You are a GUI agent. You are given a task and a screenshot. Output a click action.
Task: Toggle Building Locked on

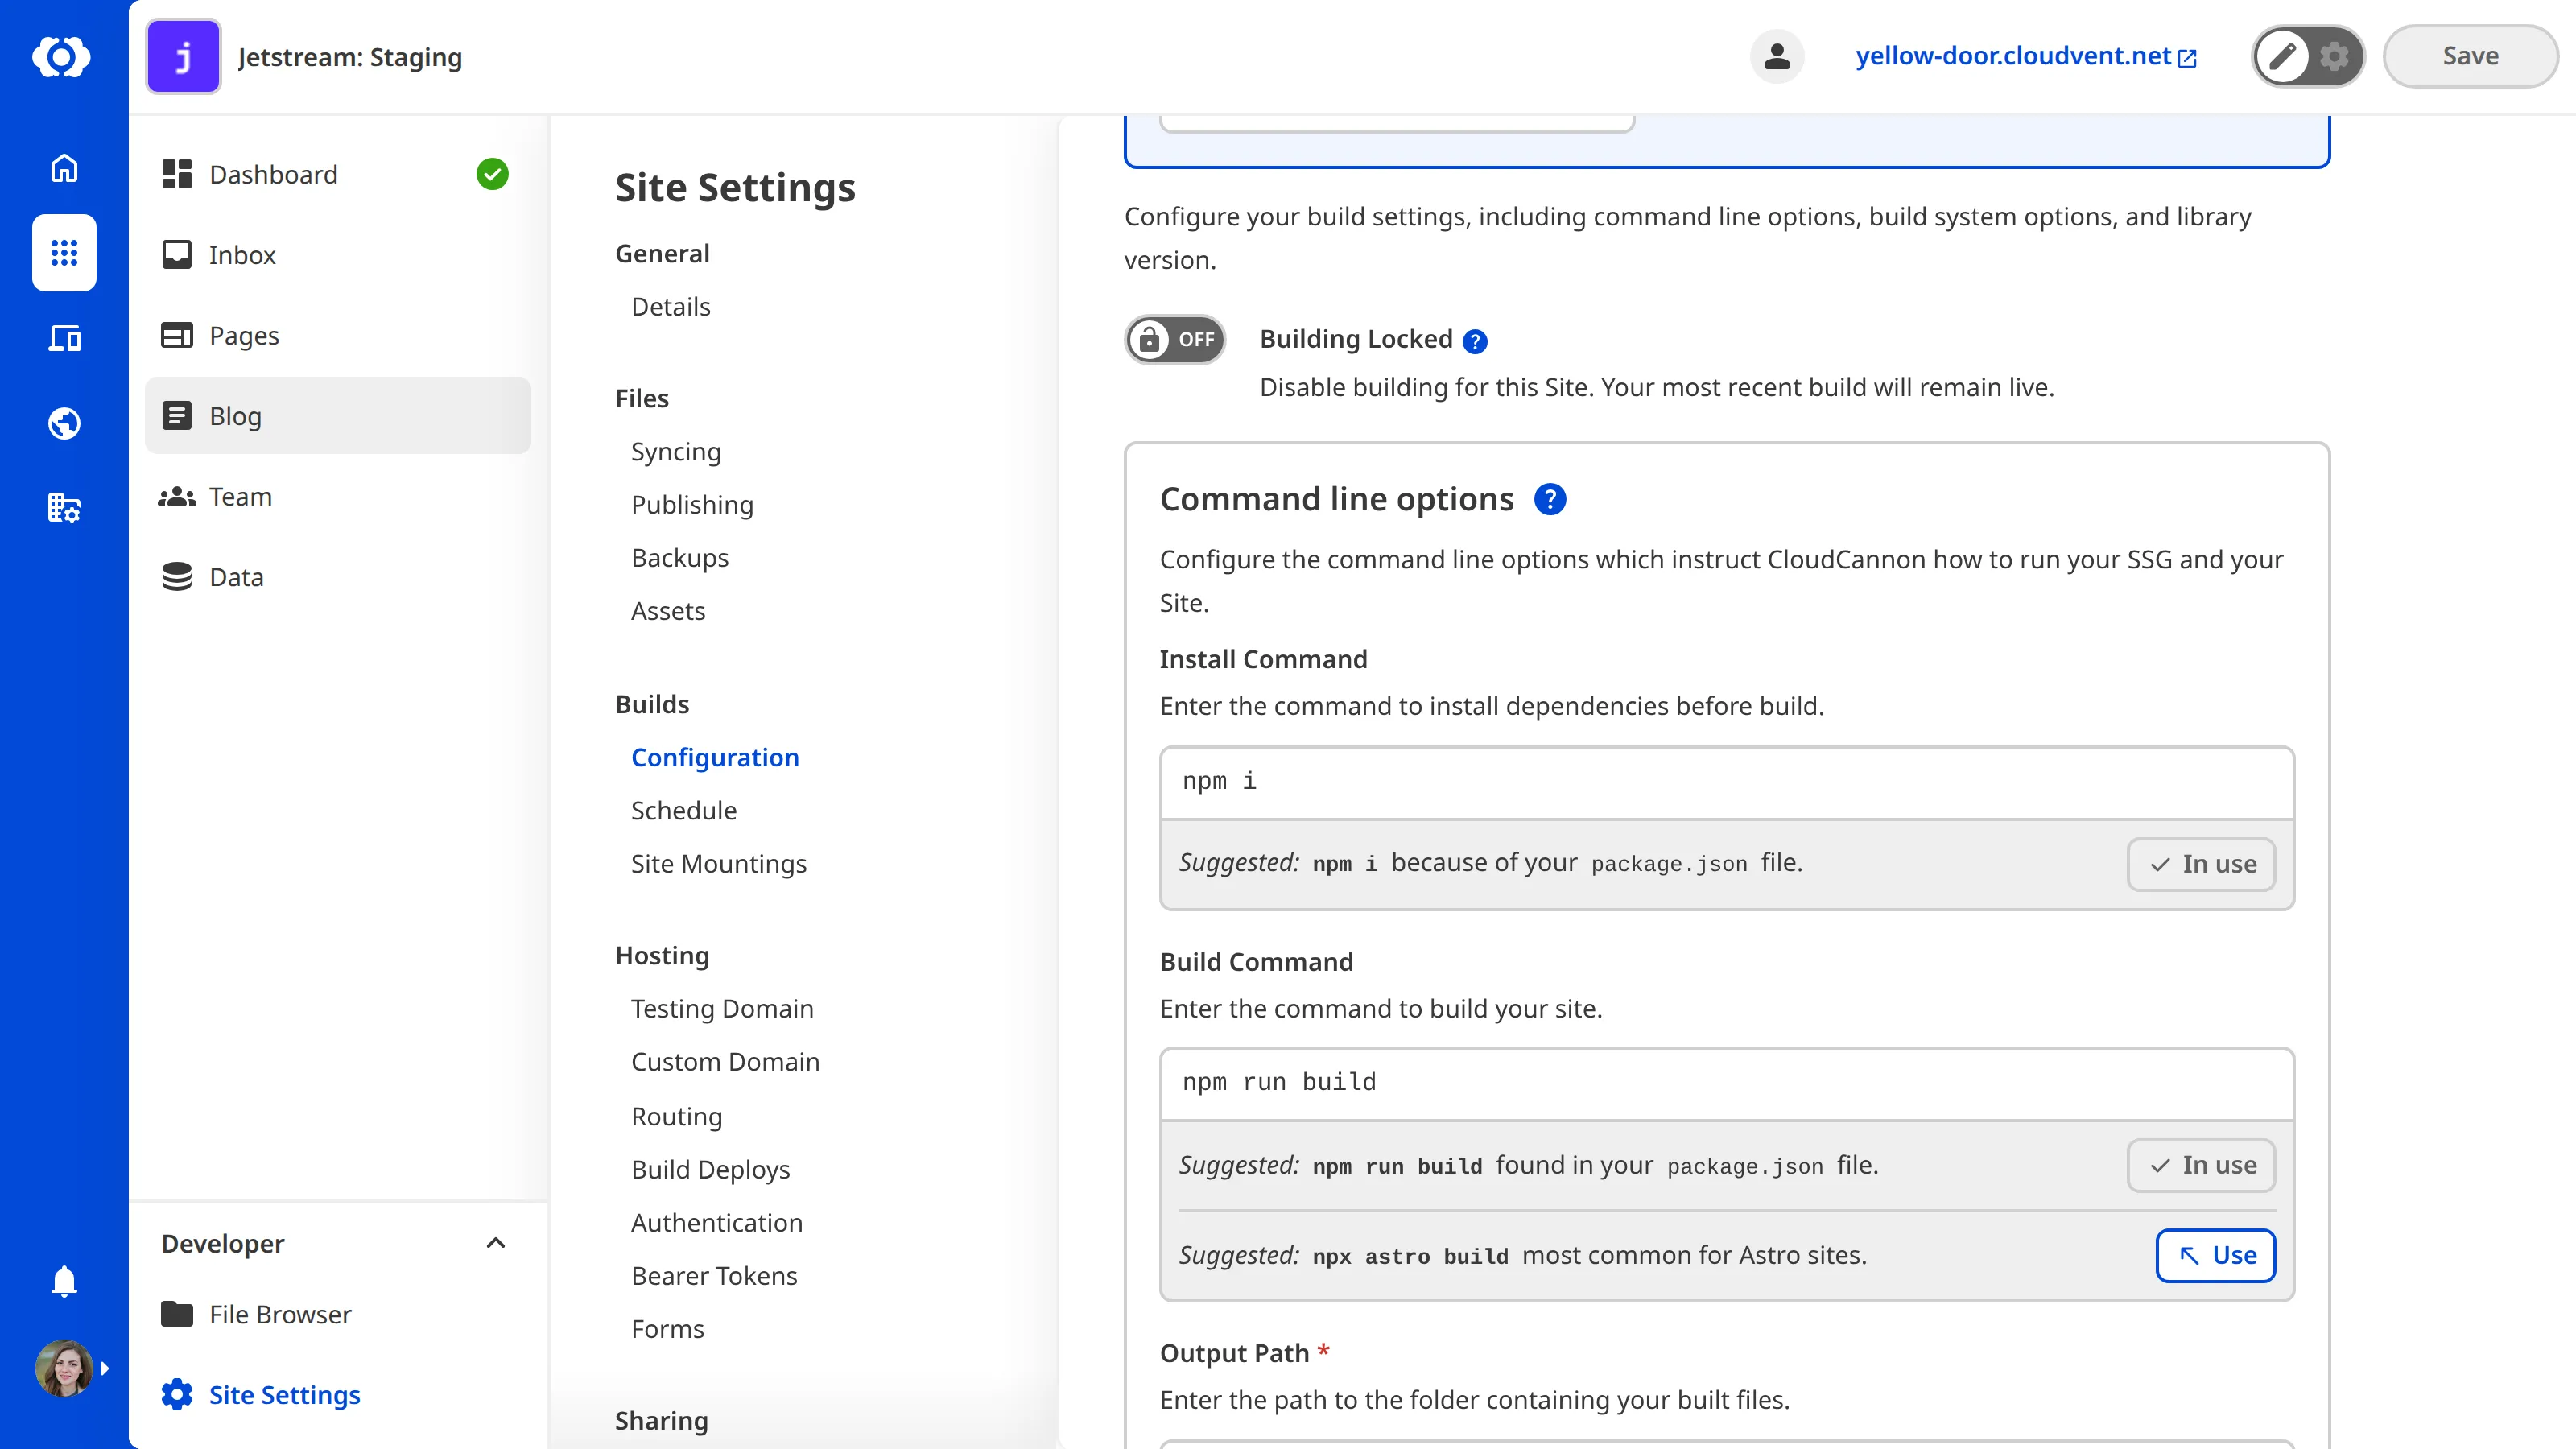click(x=1174, y=340)
